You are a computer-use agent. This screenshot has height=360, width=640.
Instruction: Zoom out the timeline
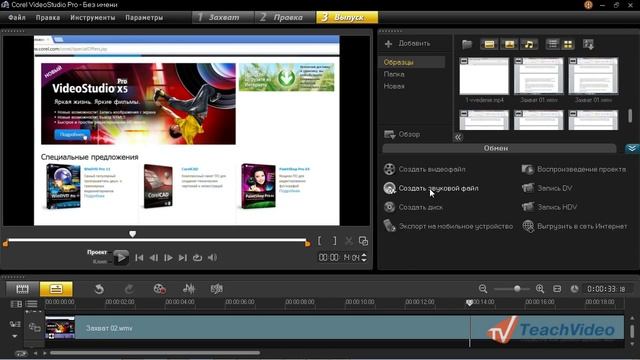(483, 289)
